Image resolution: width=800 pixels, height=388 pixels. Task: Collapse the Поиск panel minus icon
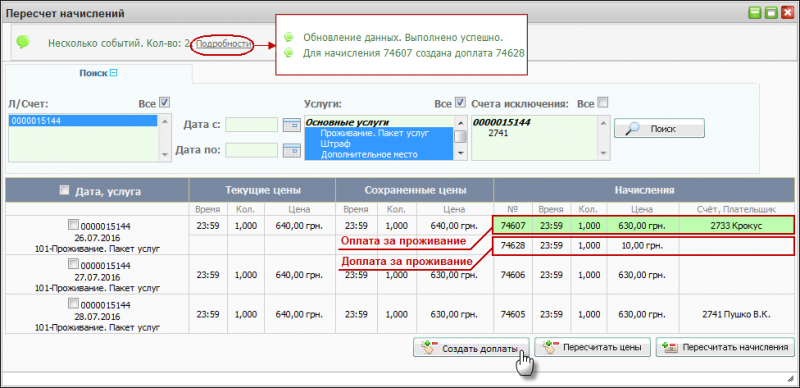(x=114, y=73)
